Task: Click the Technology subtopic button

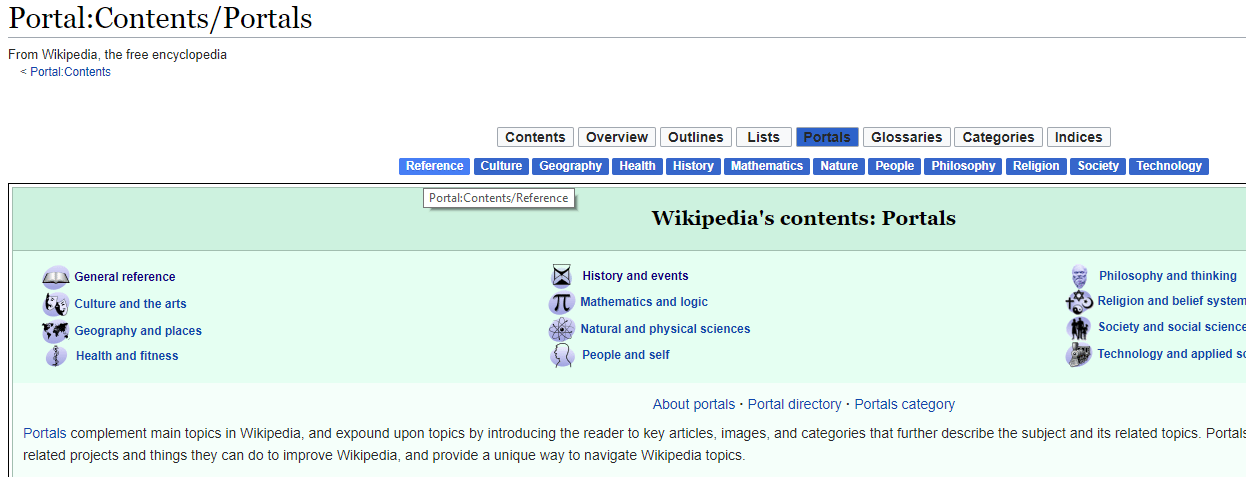Action: tap(1169, 166)
